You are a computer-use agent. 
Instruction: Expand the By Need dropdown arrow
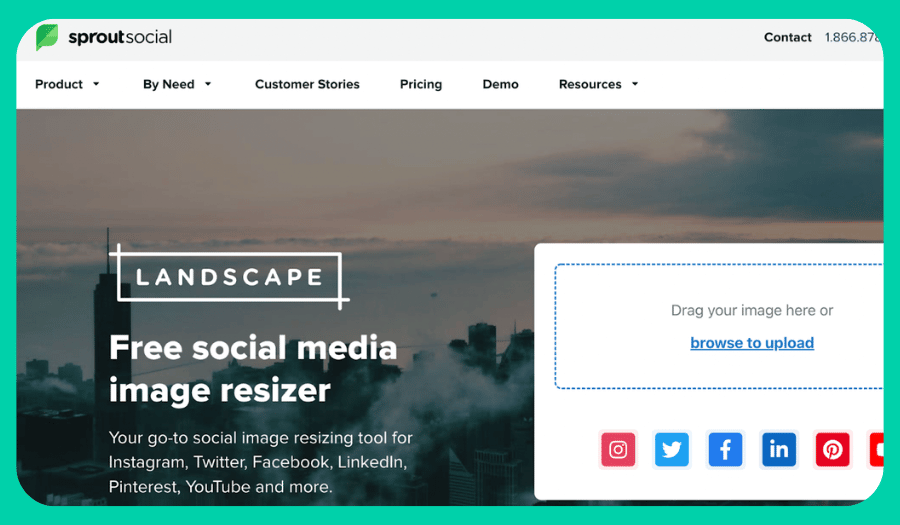[208, 84]
